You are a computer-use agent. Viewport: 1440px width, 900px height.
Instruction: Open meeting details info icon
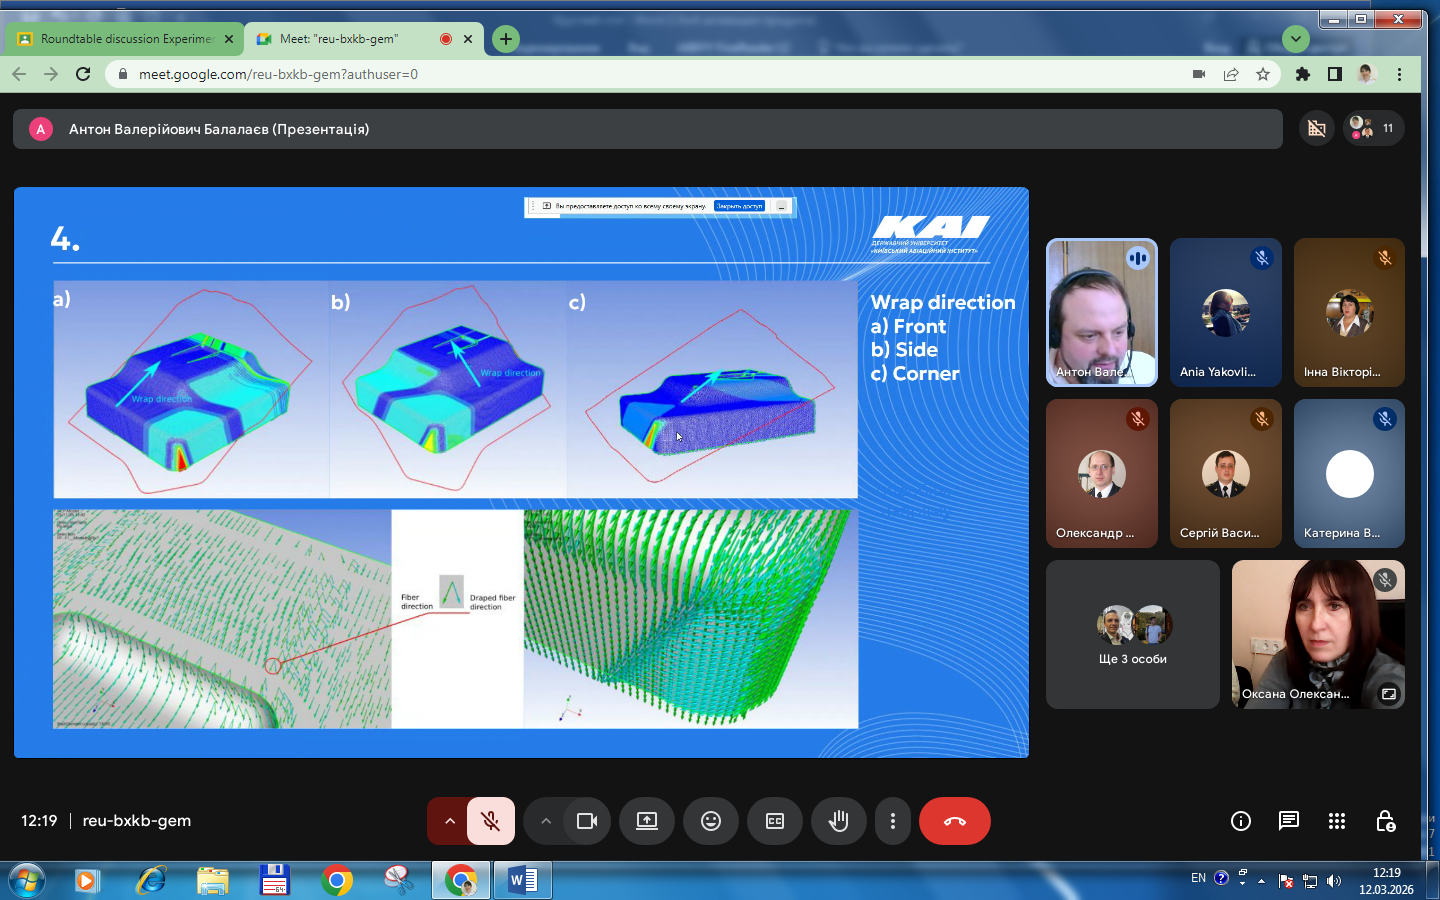pos(1241,821)
